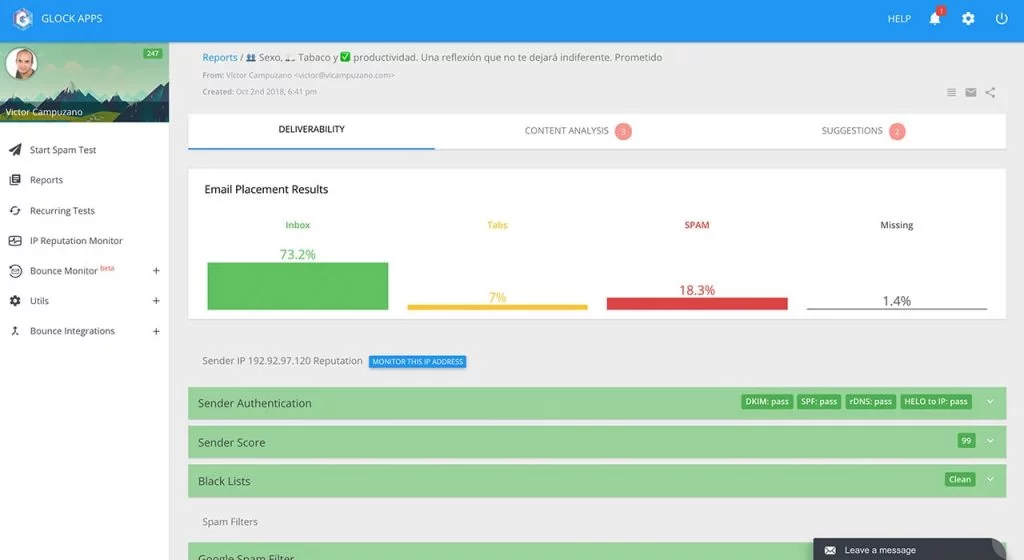Click Monitor This IP Address button
The image size is (1024, 560).
pos(417,362)
